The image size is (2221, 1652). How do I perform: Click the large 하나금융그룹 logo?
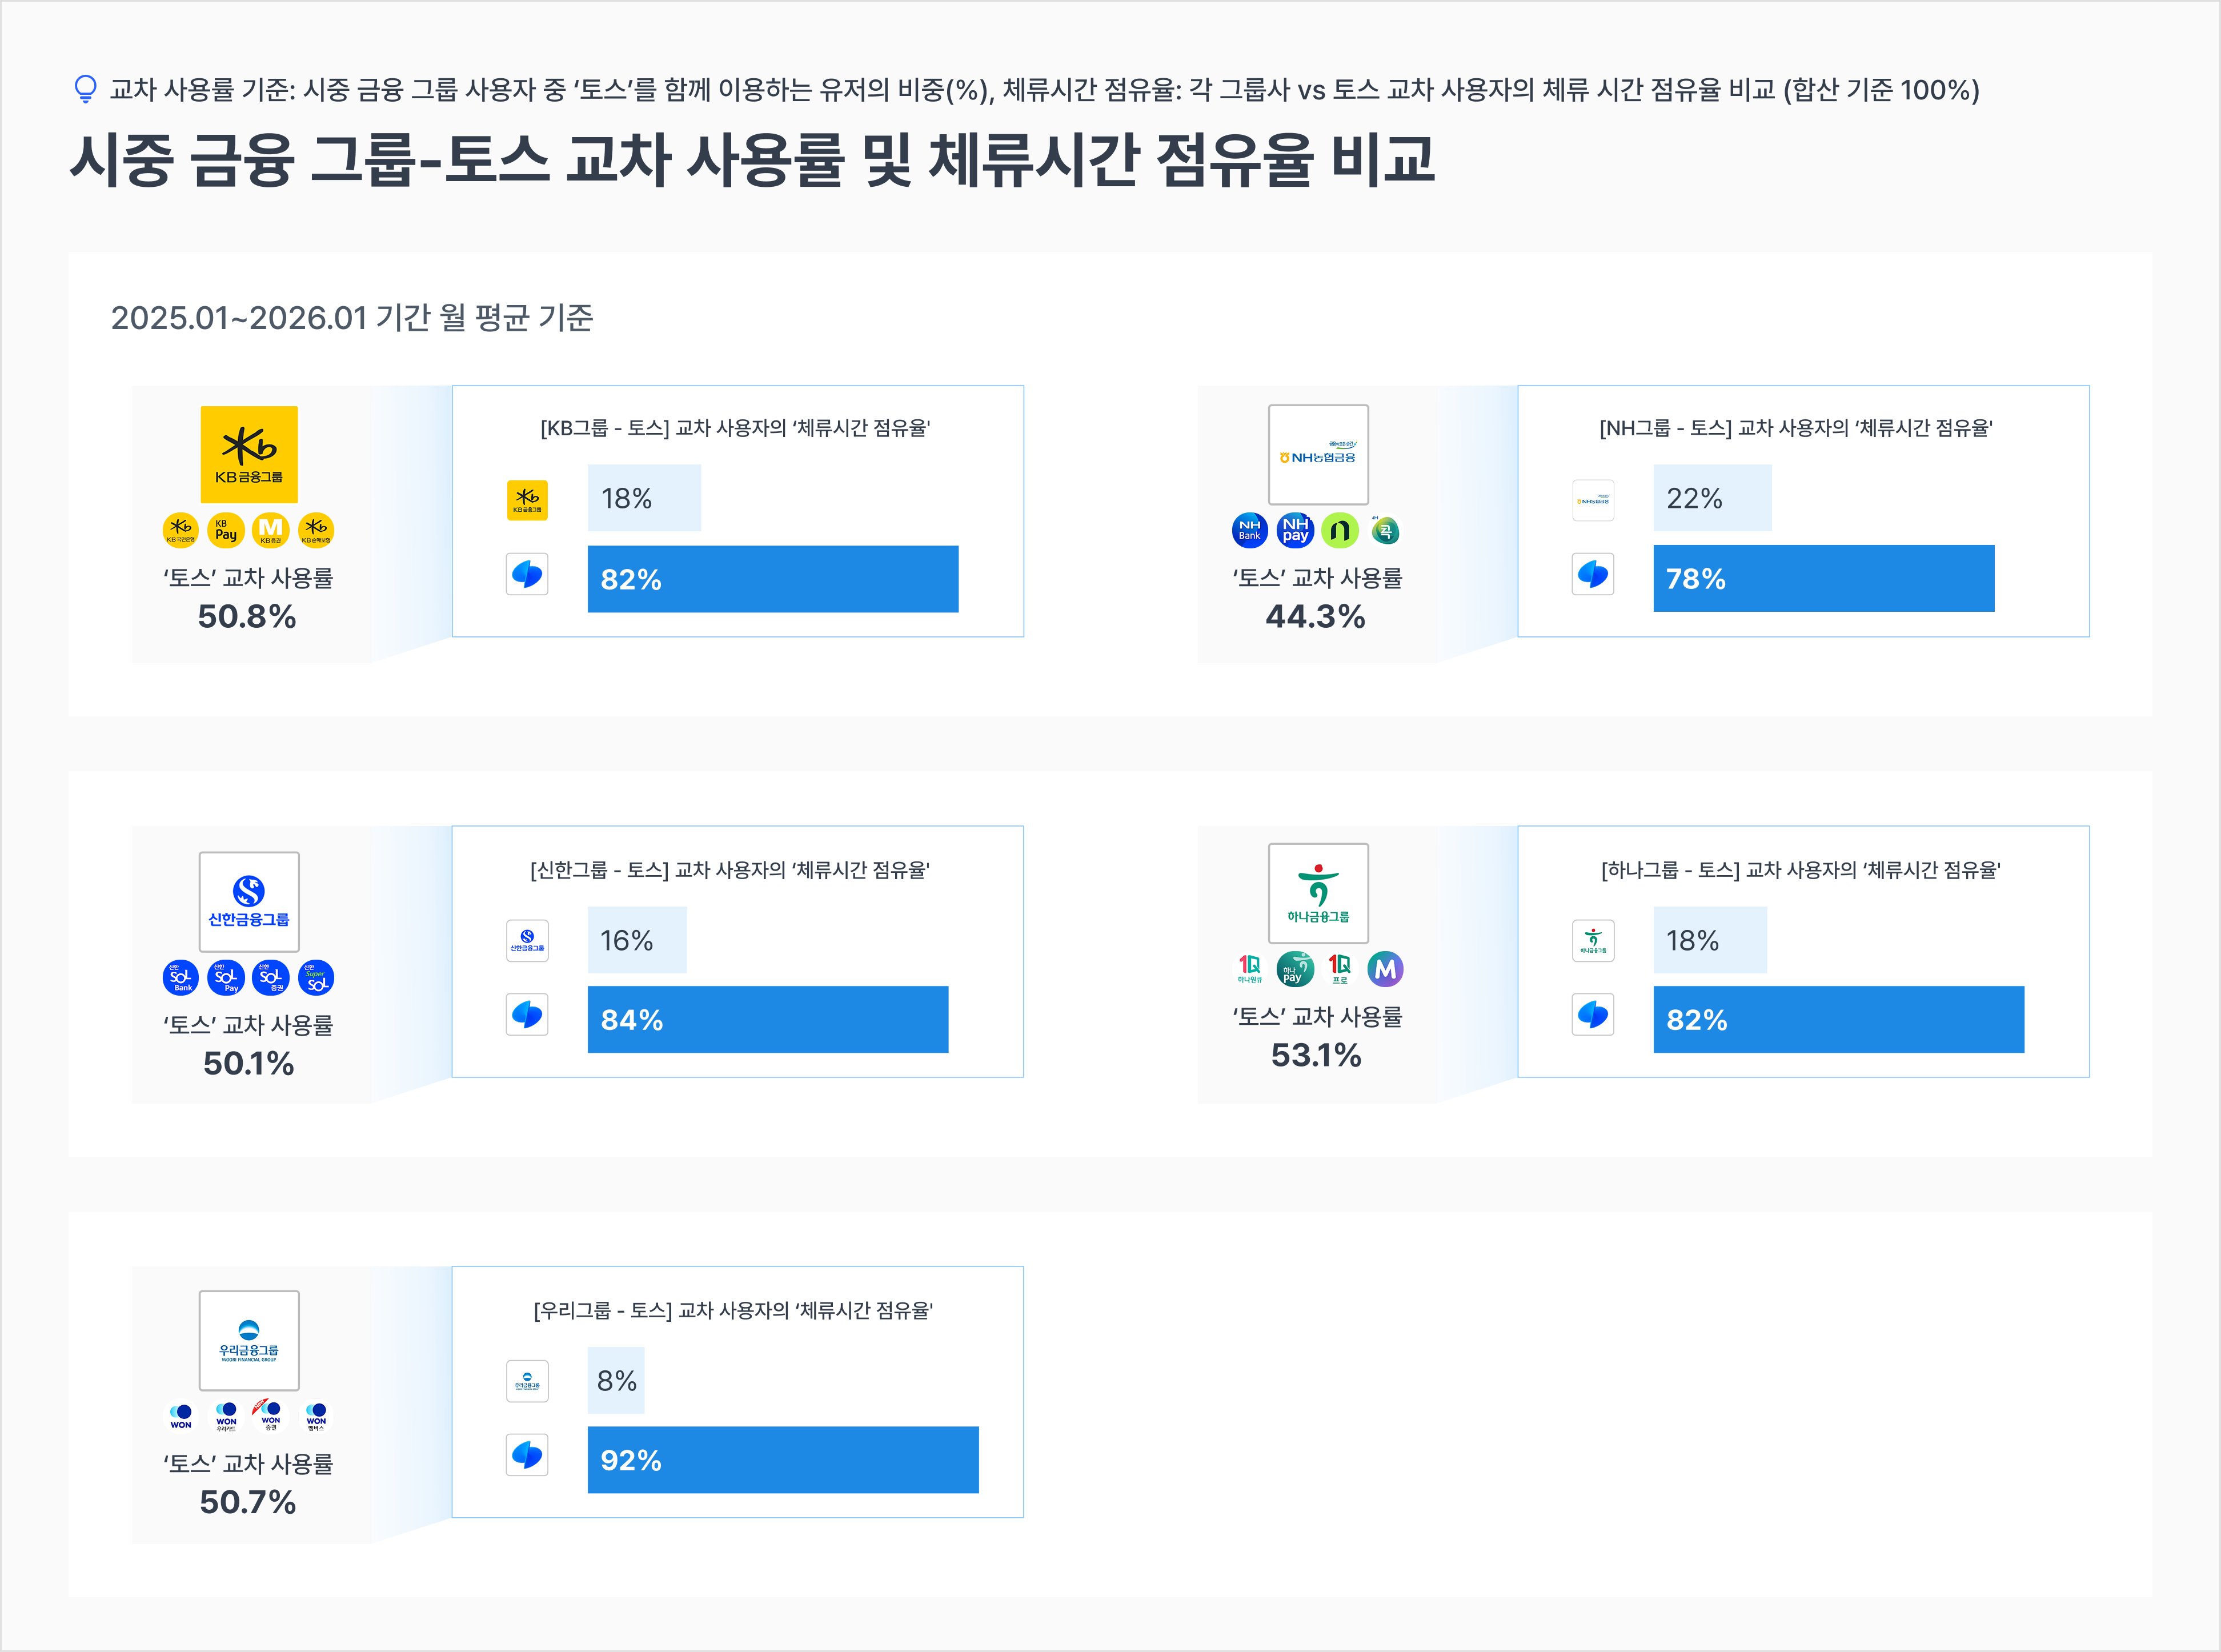tap(1318, 893)
